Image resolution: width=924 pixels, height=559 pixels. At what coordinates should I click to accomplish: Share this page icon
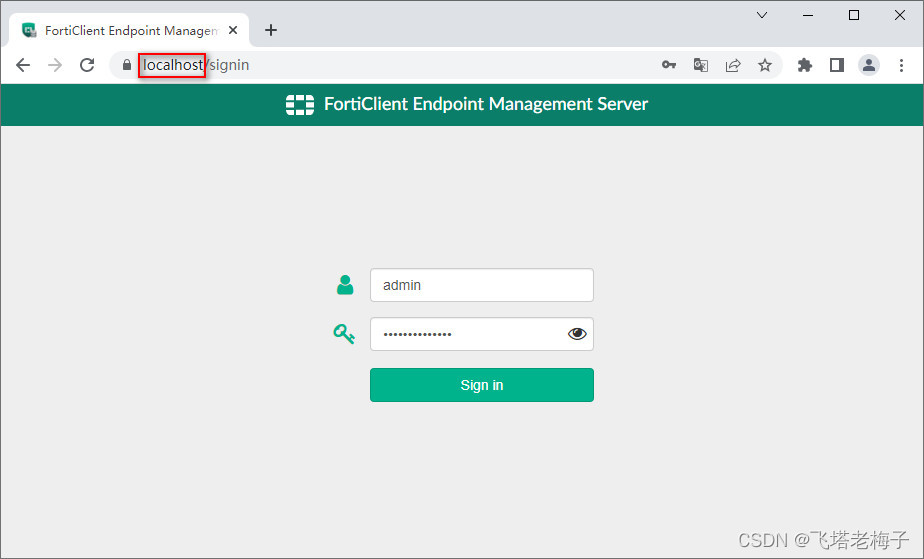coord(733,65)
